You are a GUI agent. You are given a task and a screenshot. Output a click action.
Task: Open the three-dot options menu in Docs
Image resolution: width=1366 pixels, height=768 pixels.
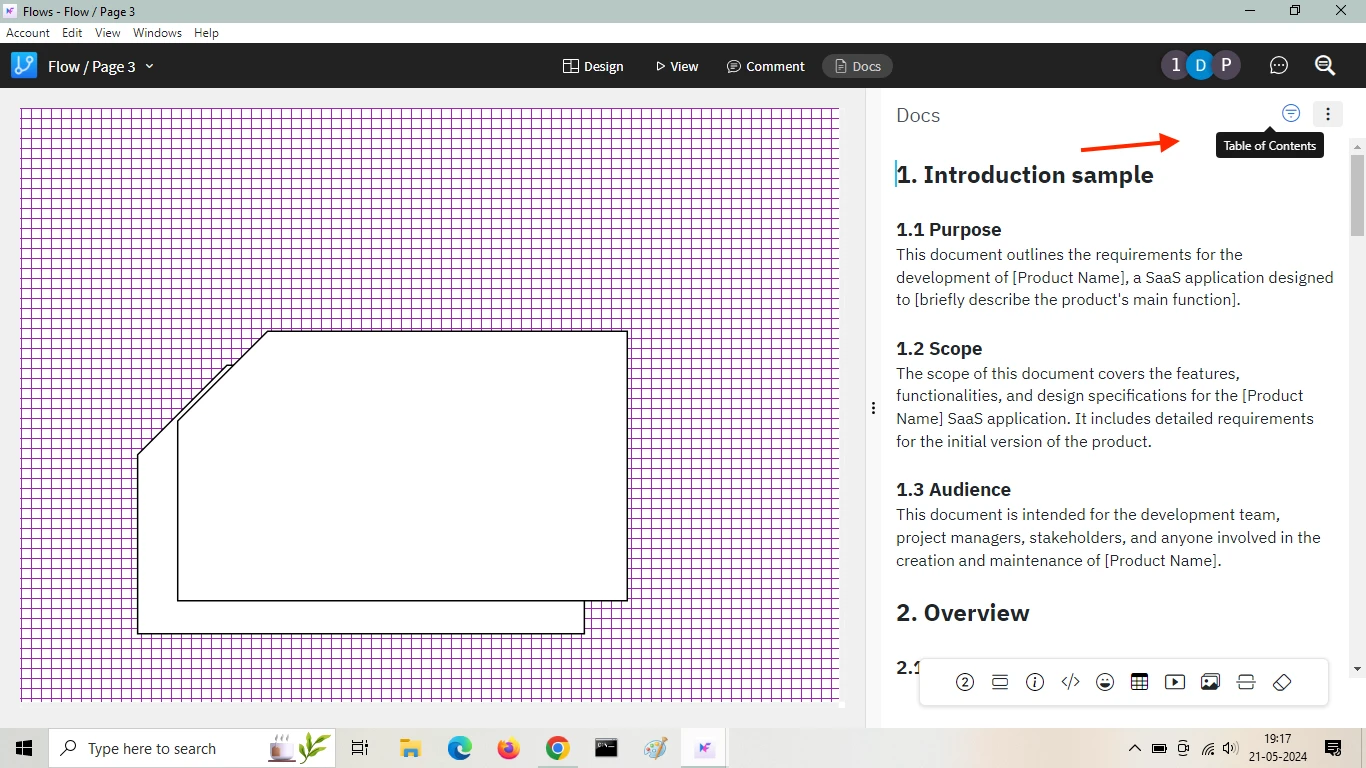pos(1327,113)
